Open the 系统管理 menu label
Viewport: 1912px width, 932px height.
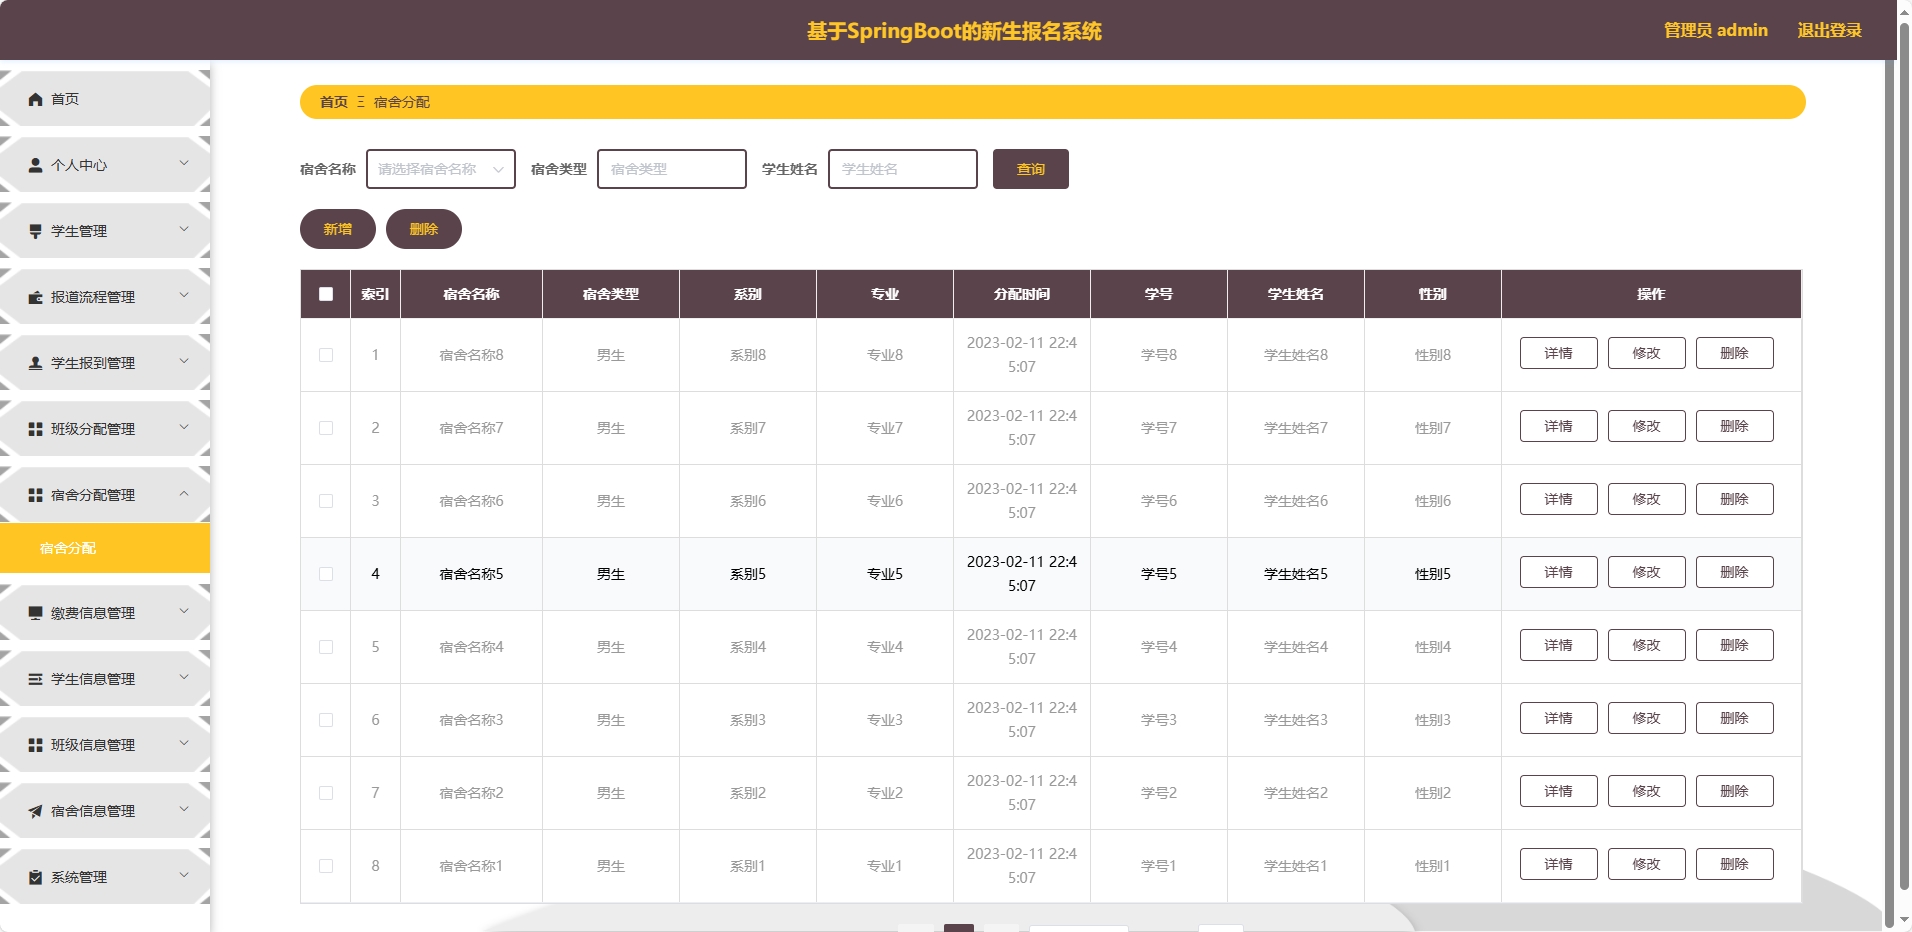pyautogui.click(x=79, y=877)
